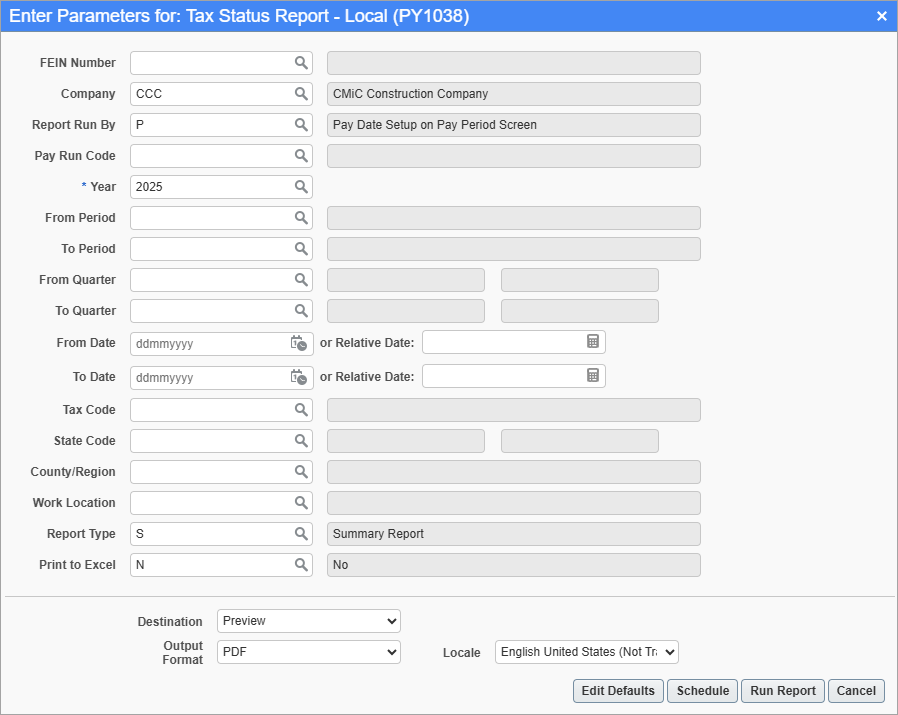Open the Locale dropdown
This screenshot has width=898, height=715.
pos(586,652)
